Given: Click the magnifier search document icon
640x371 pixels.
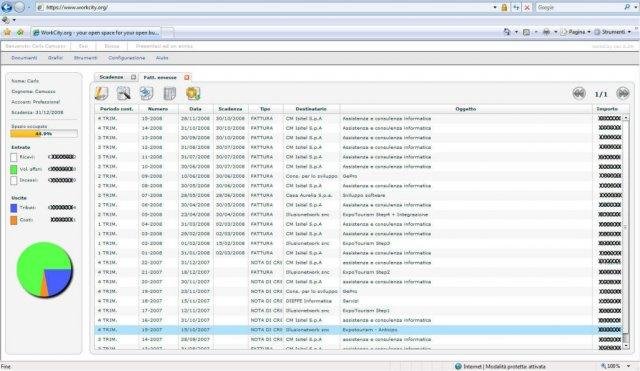Looking at the screenshot, I should pyautogui.click(x=124, y=93).
